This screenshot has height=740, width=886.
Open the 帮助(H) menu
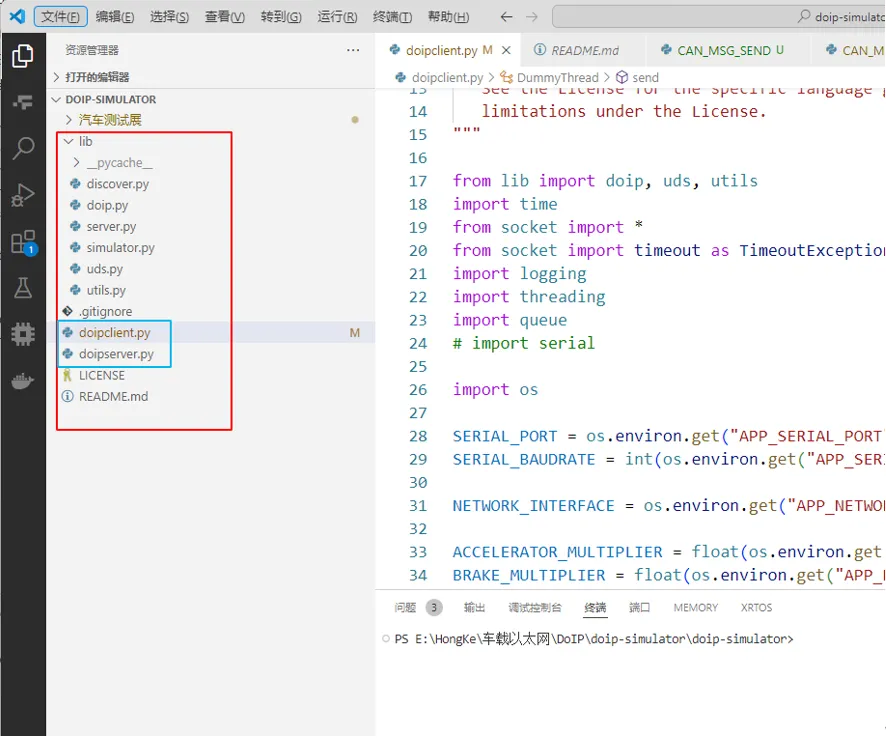448,16
